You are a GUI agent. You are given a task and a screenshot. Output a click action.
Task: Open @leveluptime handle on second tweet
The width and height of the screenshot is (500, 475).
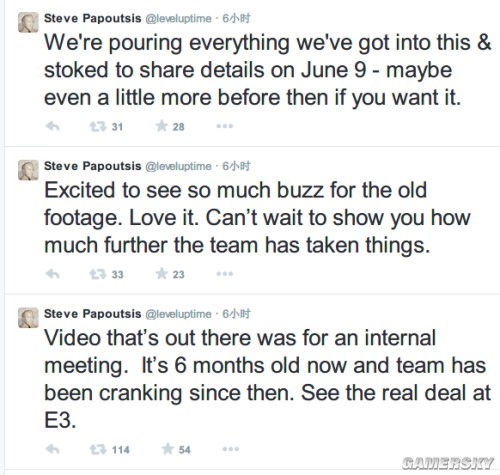pos(178,166)
